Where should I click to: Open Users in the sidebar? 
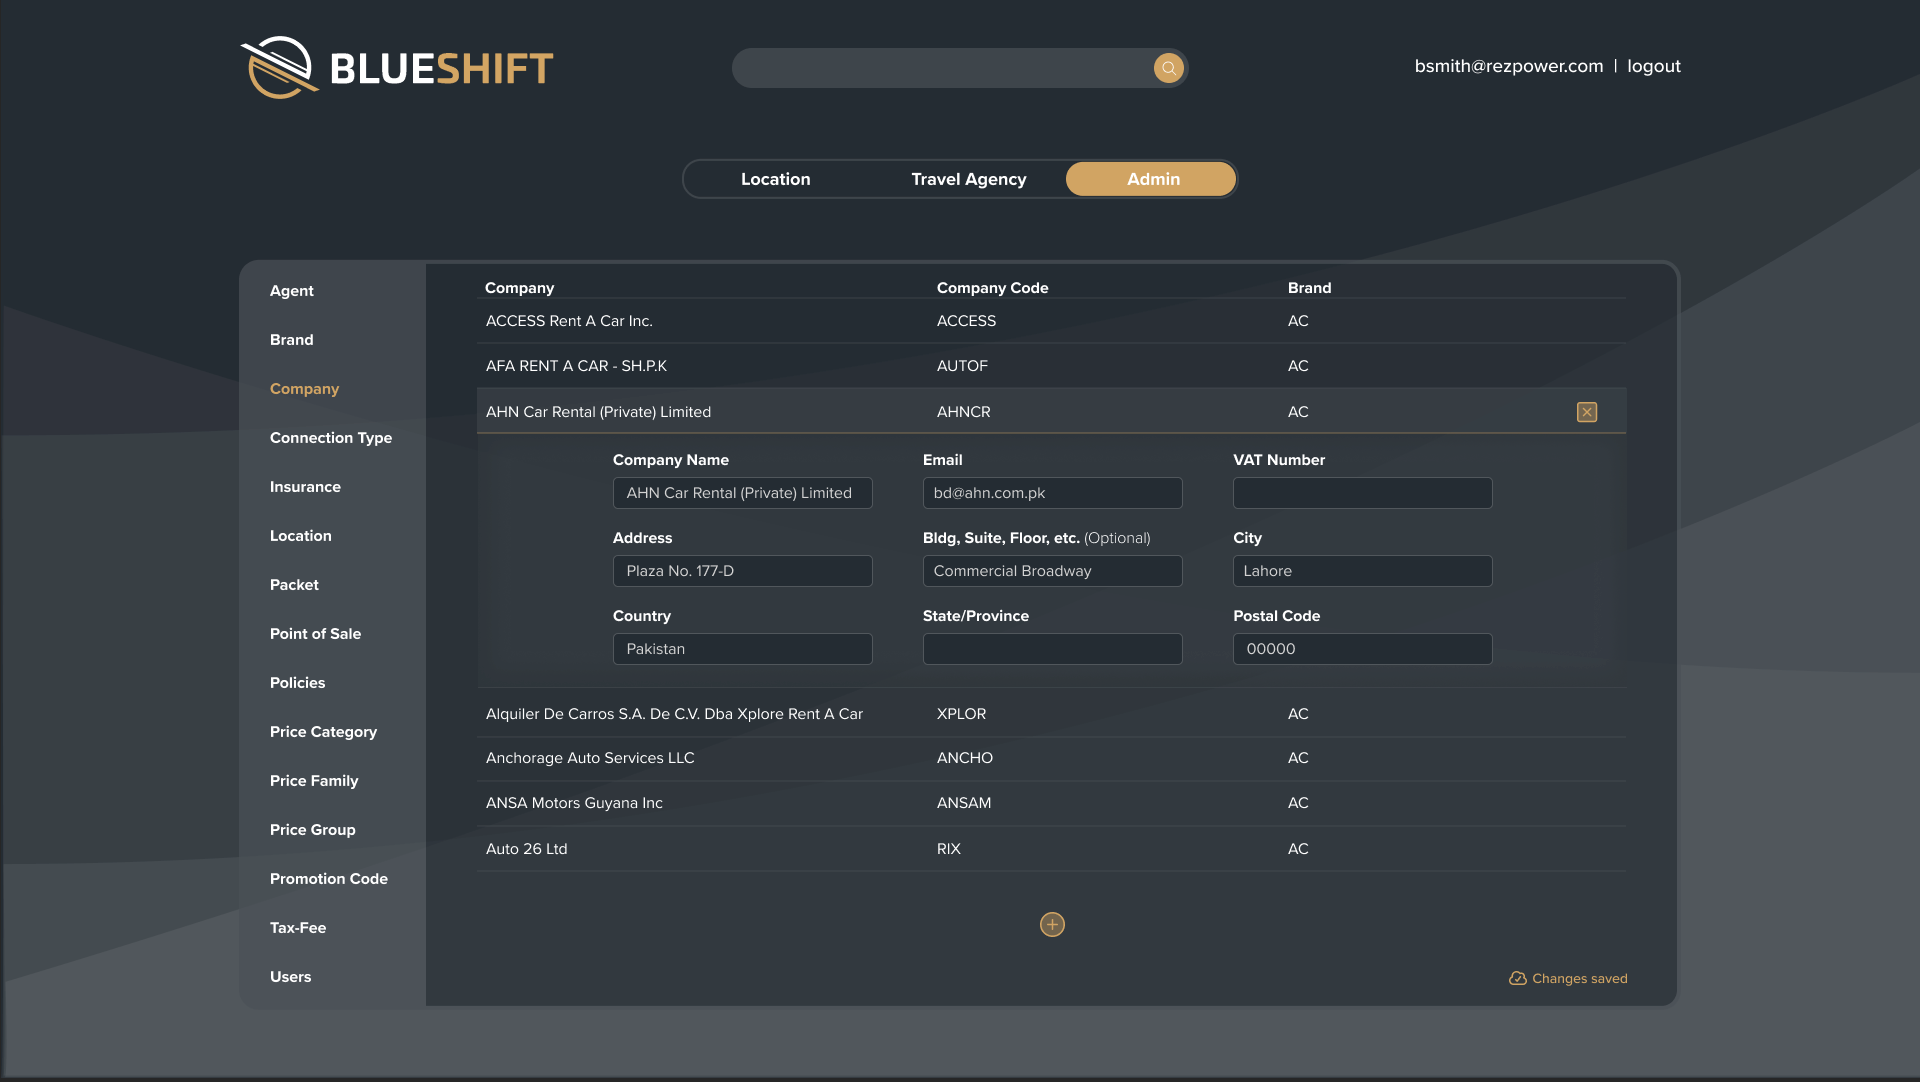tap(290, 977)
